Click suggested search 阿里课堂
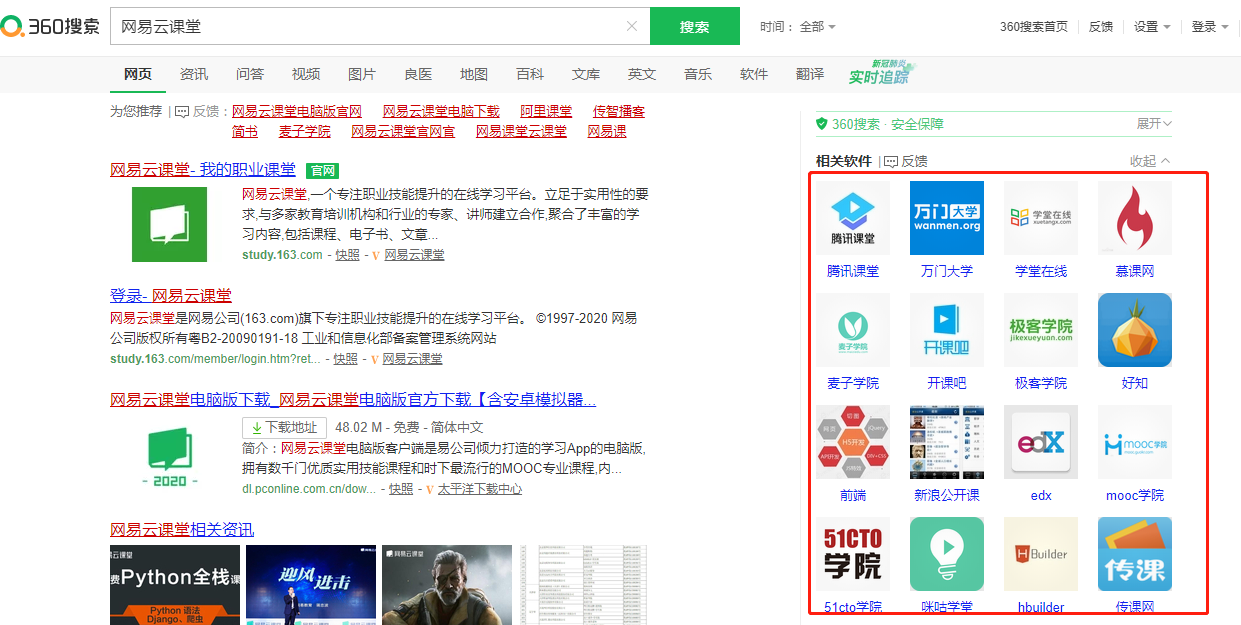The width and height of the screenshot is (1241, 625). click(547, 111)
